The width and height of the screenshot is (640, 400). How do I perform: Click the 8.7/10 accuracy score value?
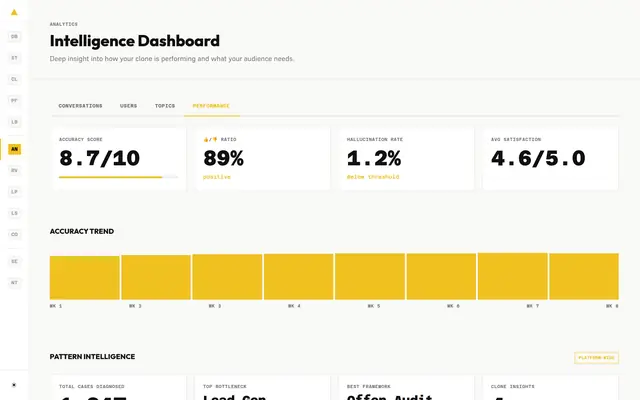[x=100, y=158]
